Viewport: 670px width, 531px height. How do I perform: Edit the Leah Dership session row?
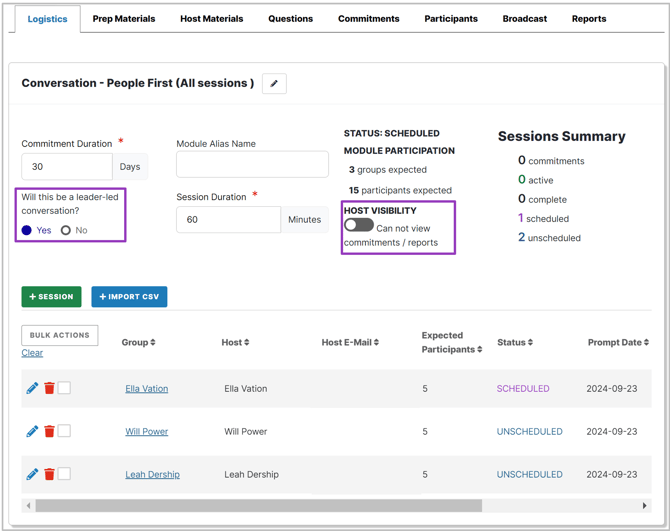32,474
